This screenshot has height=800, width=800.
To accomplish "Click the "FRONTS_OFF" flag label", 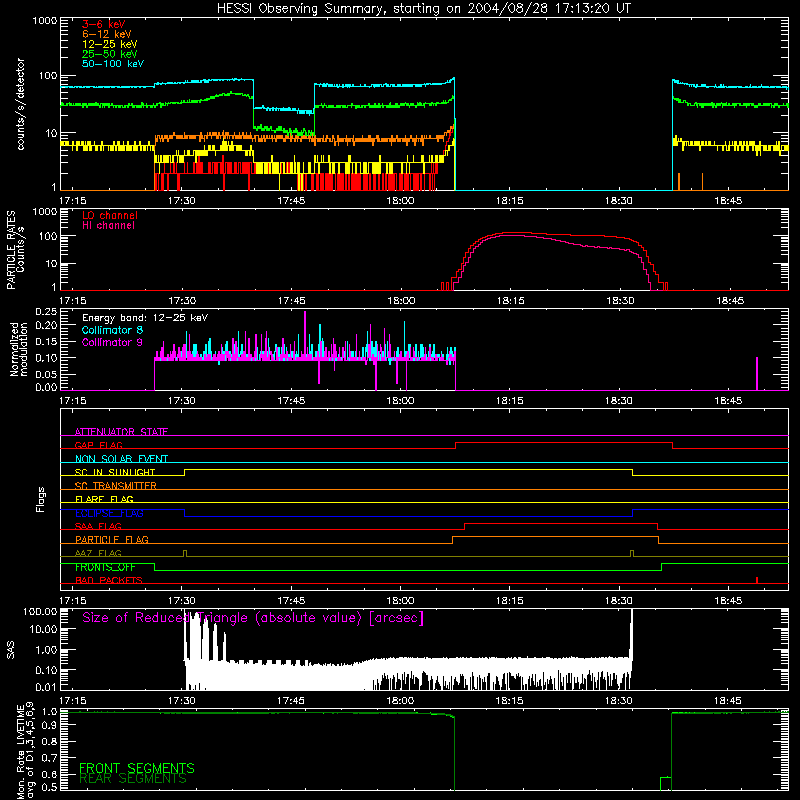I will coord(105,567).
